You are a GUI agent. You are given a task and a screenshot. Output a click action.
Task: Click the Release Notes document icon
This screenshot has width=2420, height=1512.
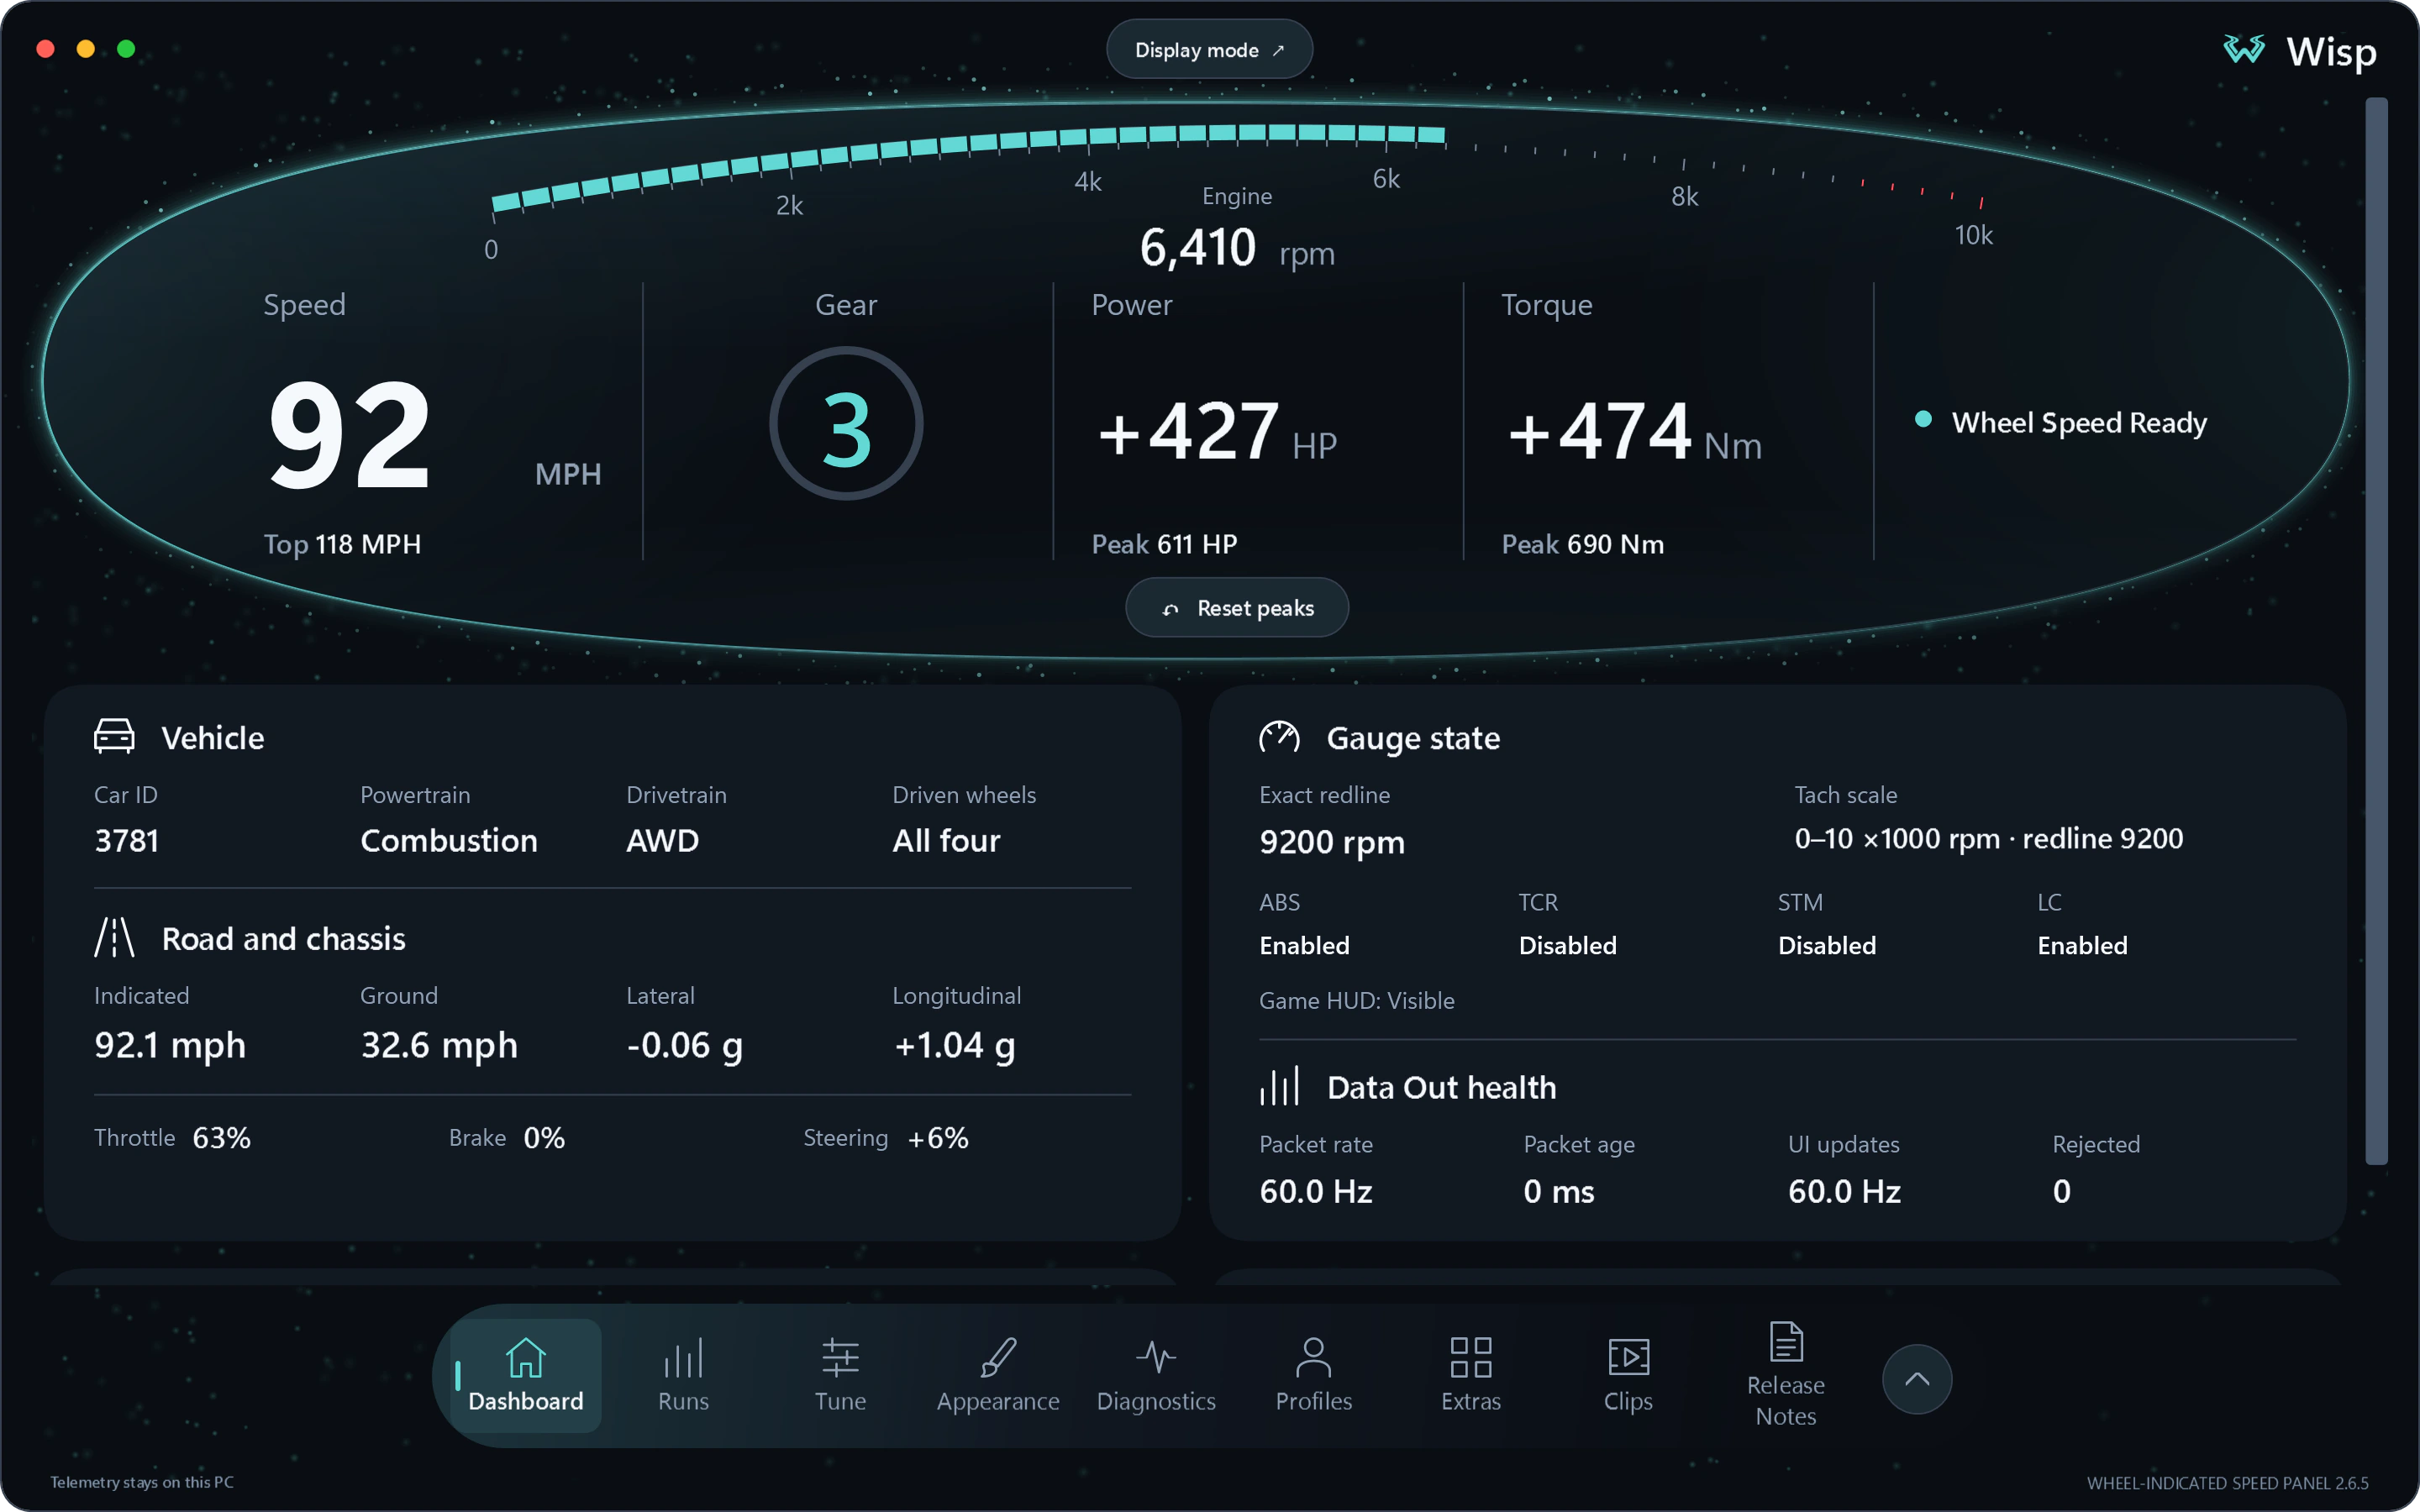coord(1786,1341)
